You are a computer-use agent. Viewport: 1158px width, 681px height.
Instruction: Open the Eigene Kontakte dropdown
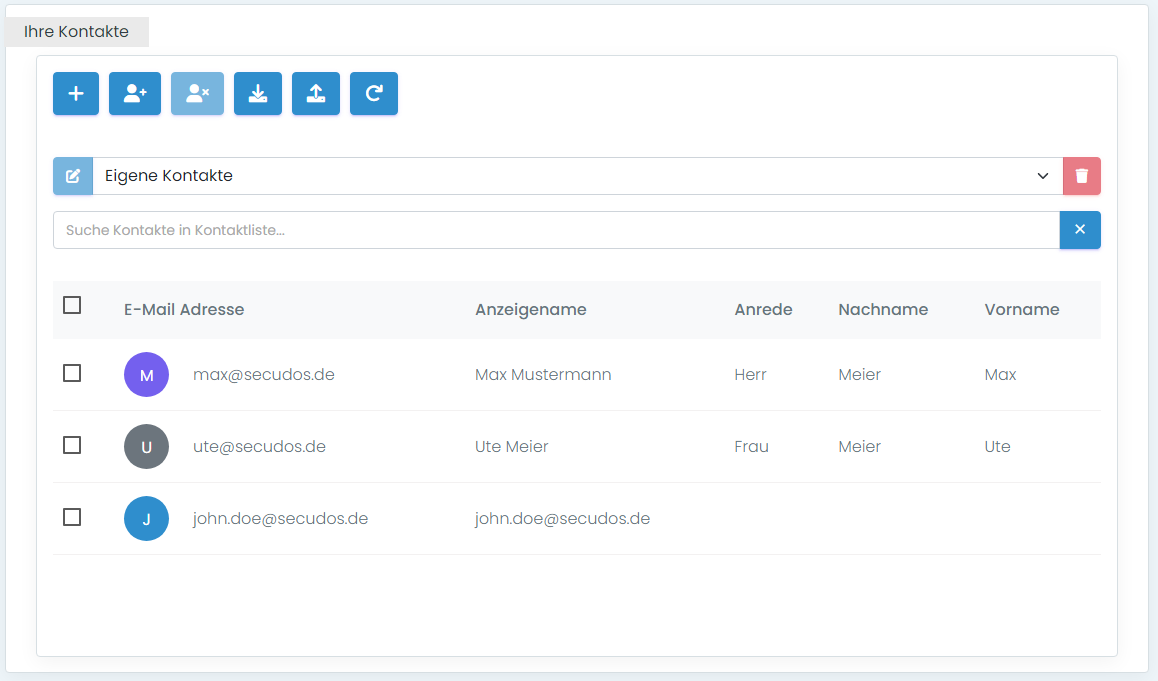coord(570,176)
